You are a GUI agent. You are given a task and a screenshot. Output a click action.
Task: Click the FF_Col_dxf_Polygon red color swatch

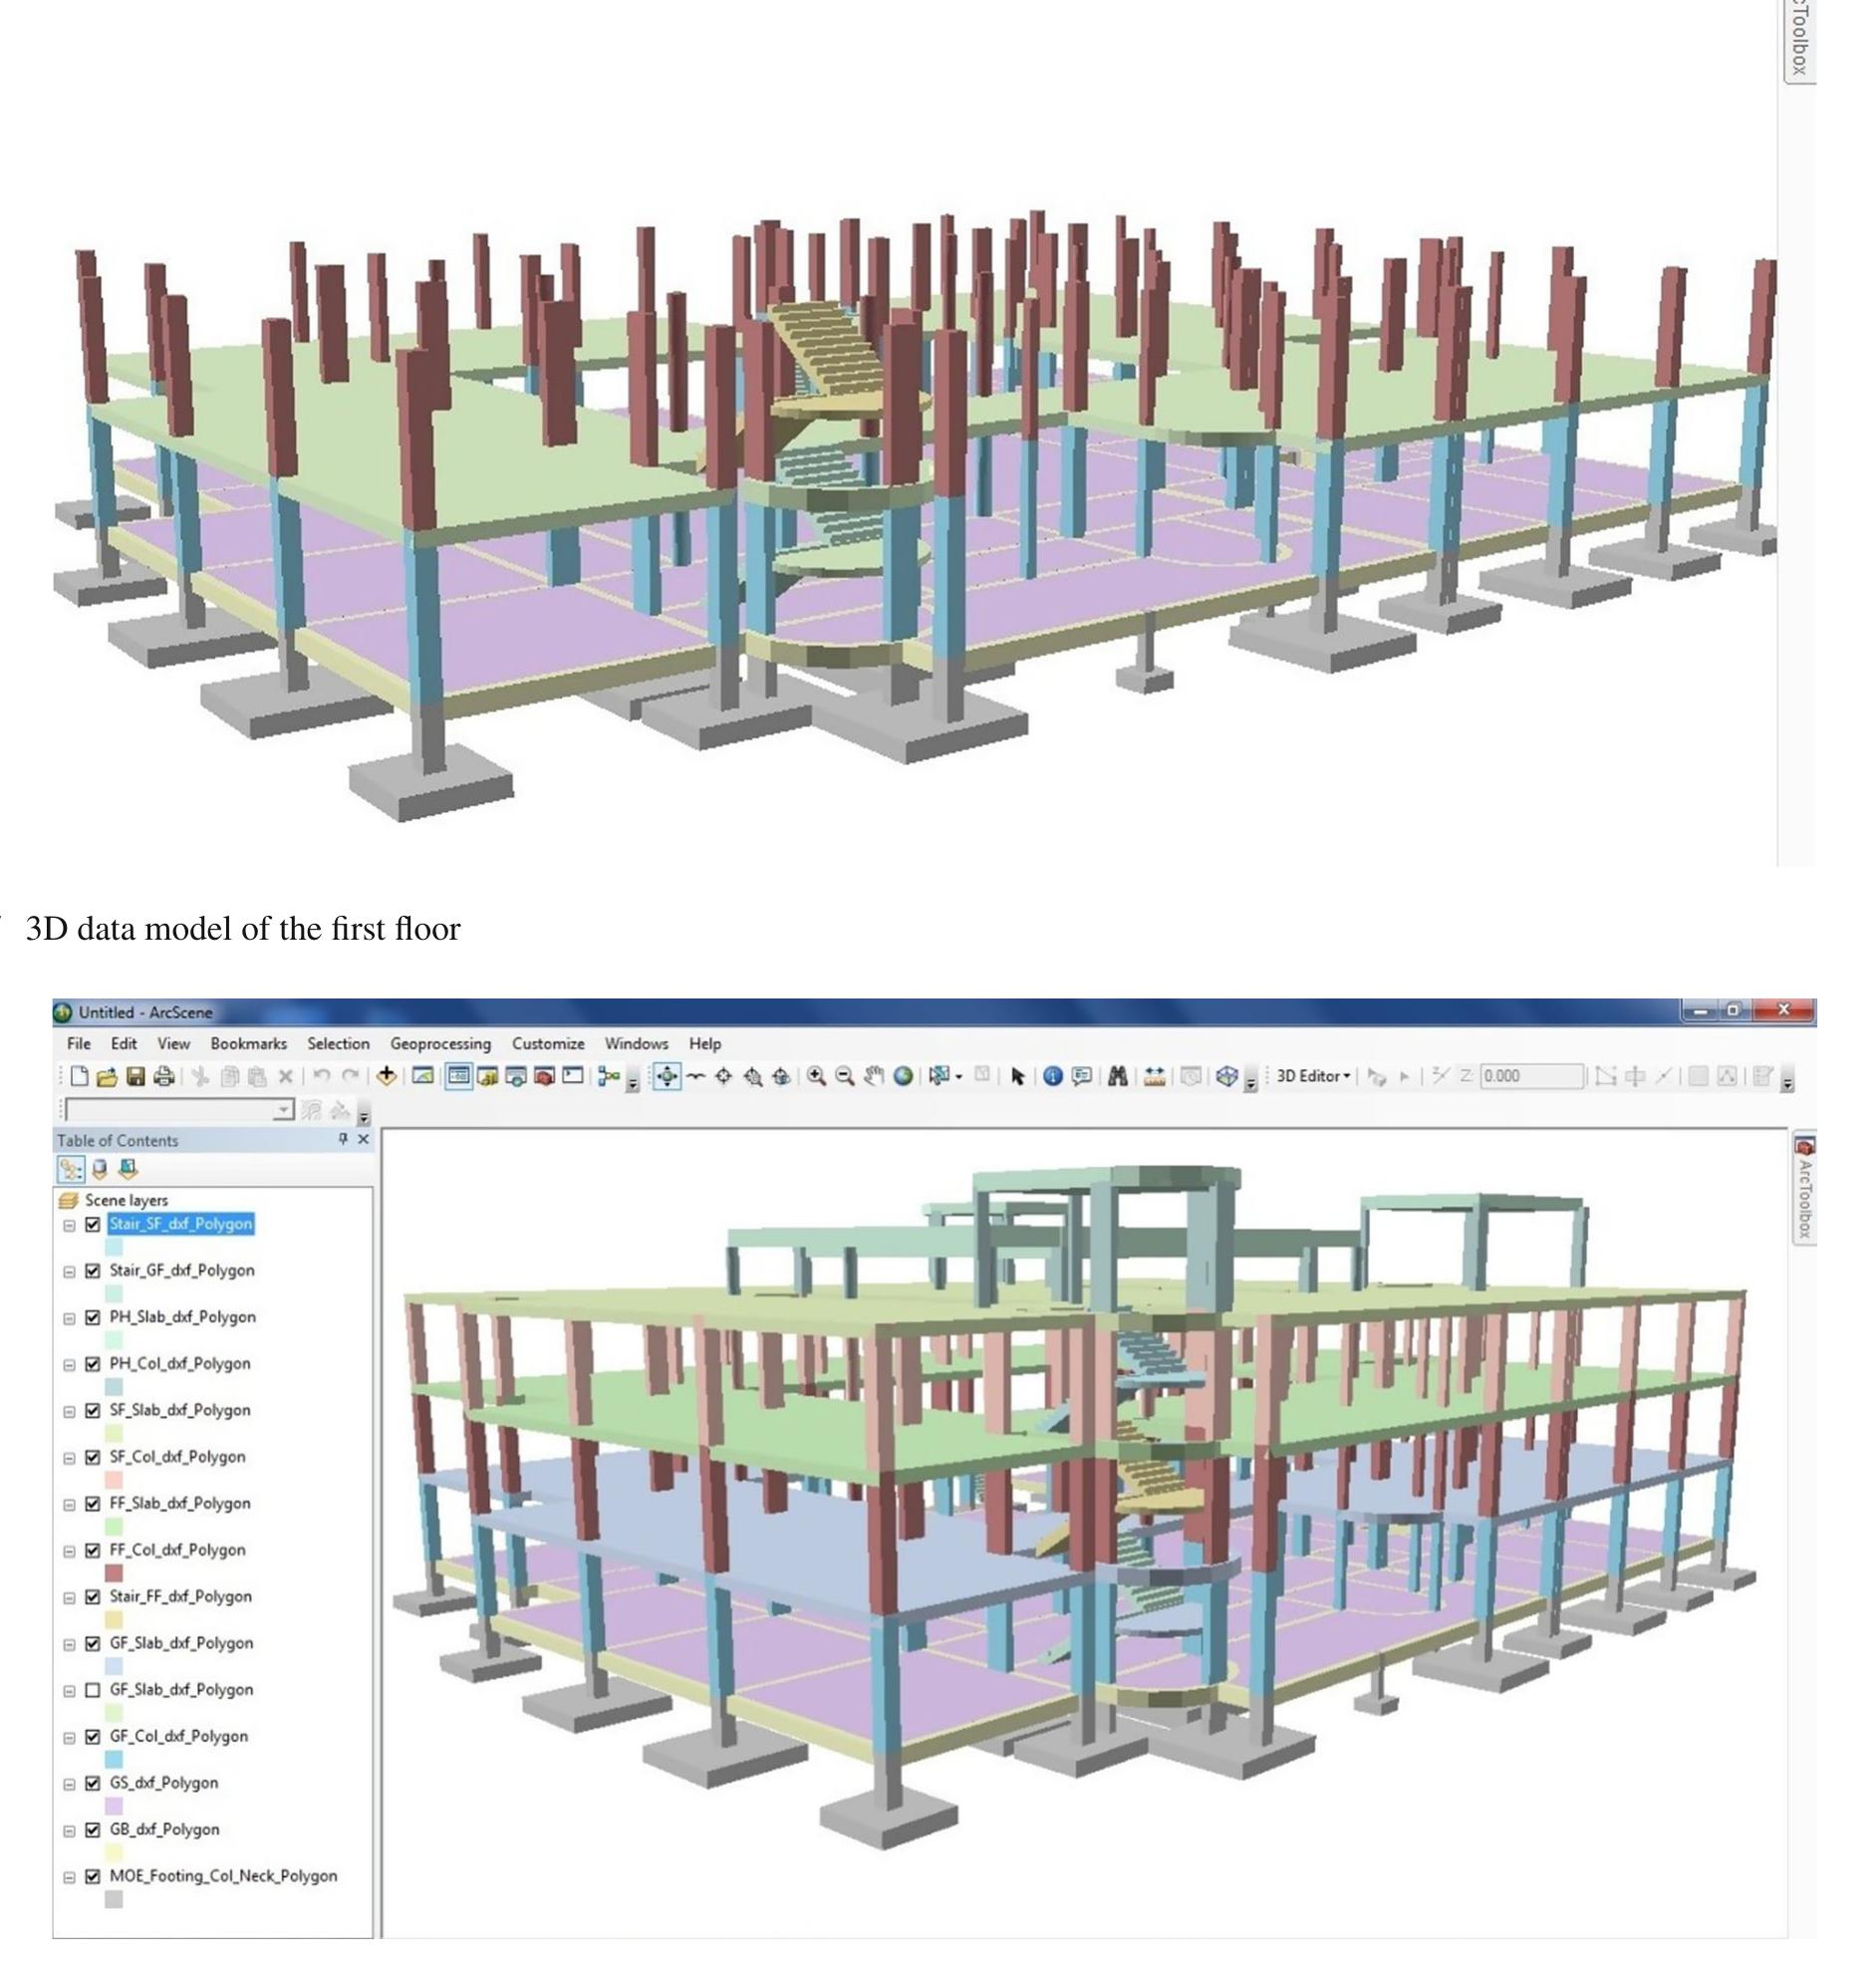click(114, 1573)
